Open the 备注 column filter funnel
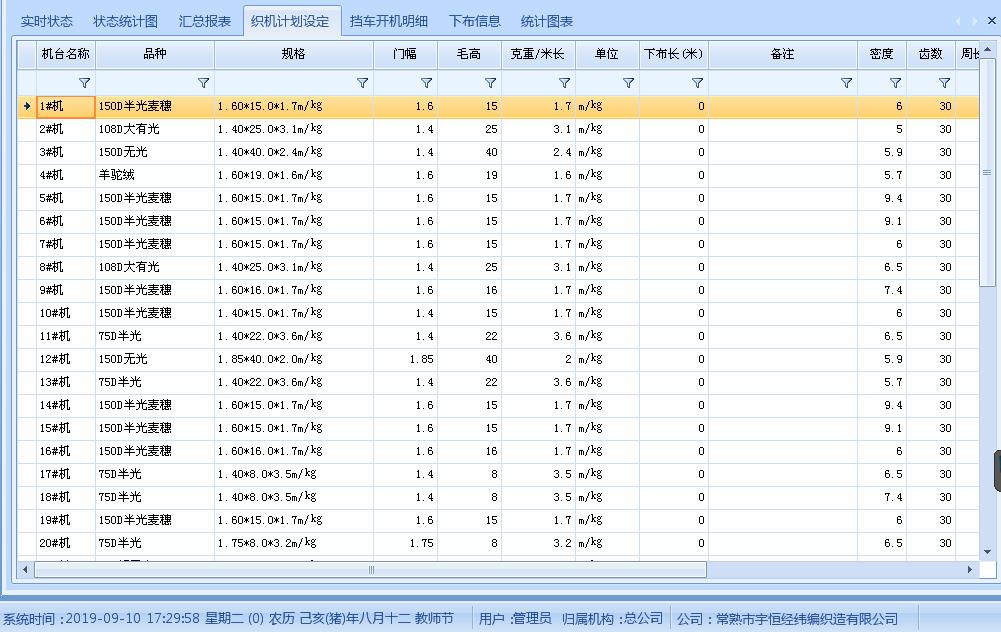The image size is (1001, 632). pos(846,83)
